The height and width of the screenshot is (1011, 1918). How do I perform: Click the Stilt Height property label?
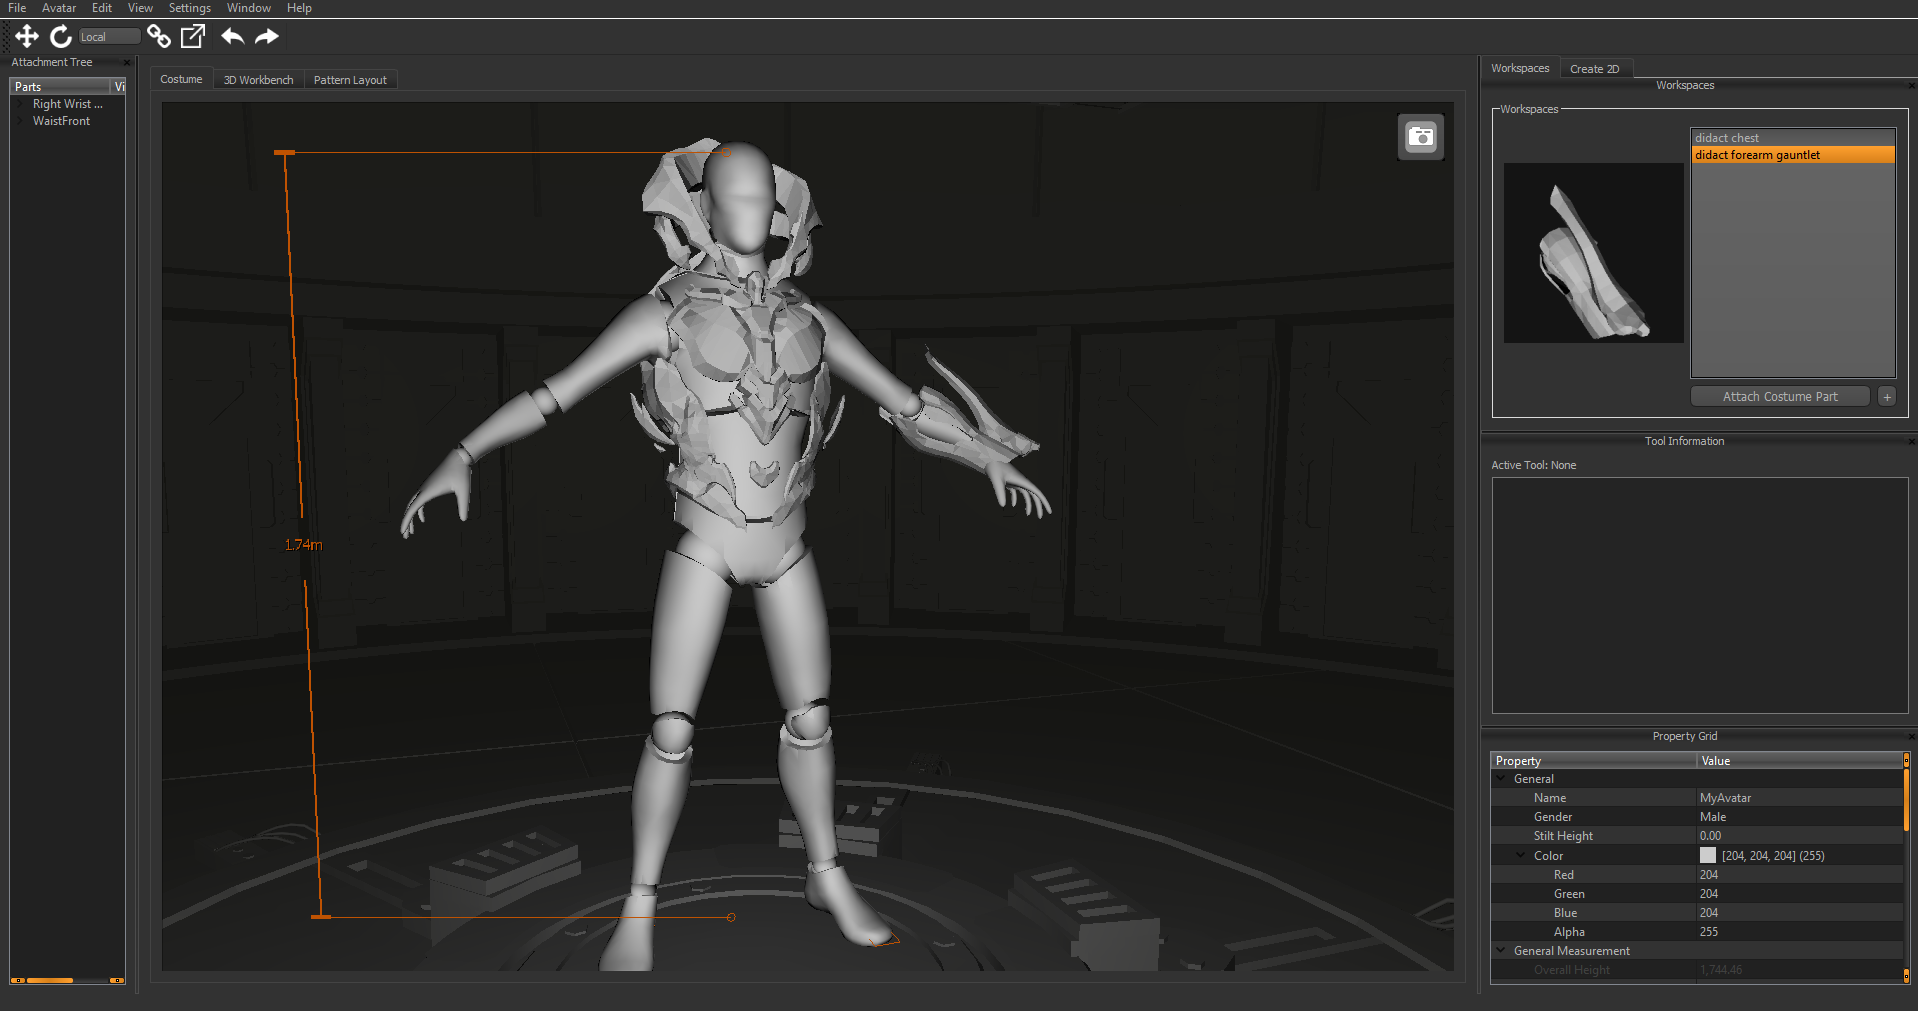(1563, 836)
